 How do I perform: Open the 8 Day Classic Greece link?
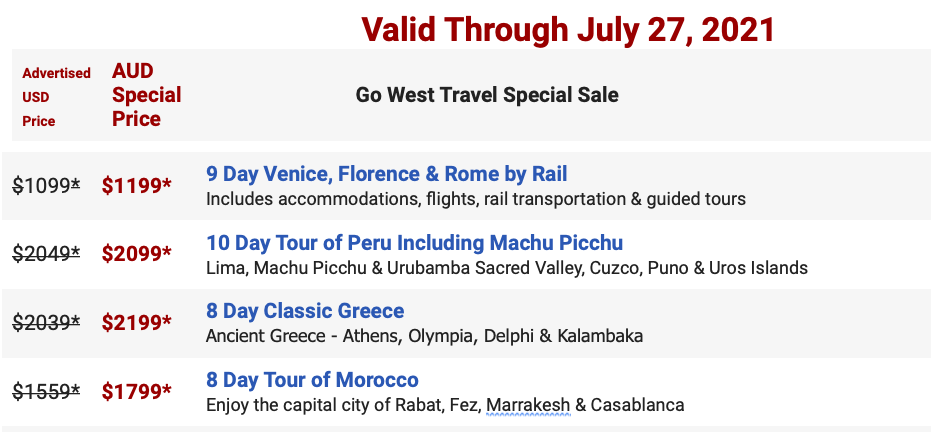tap(305, 311)
